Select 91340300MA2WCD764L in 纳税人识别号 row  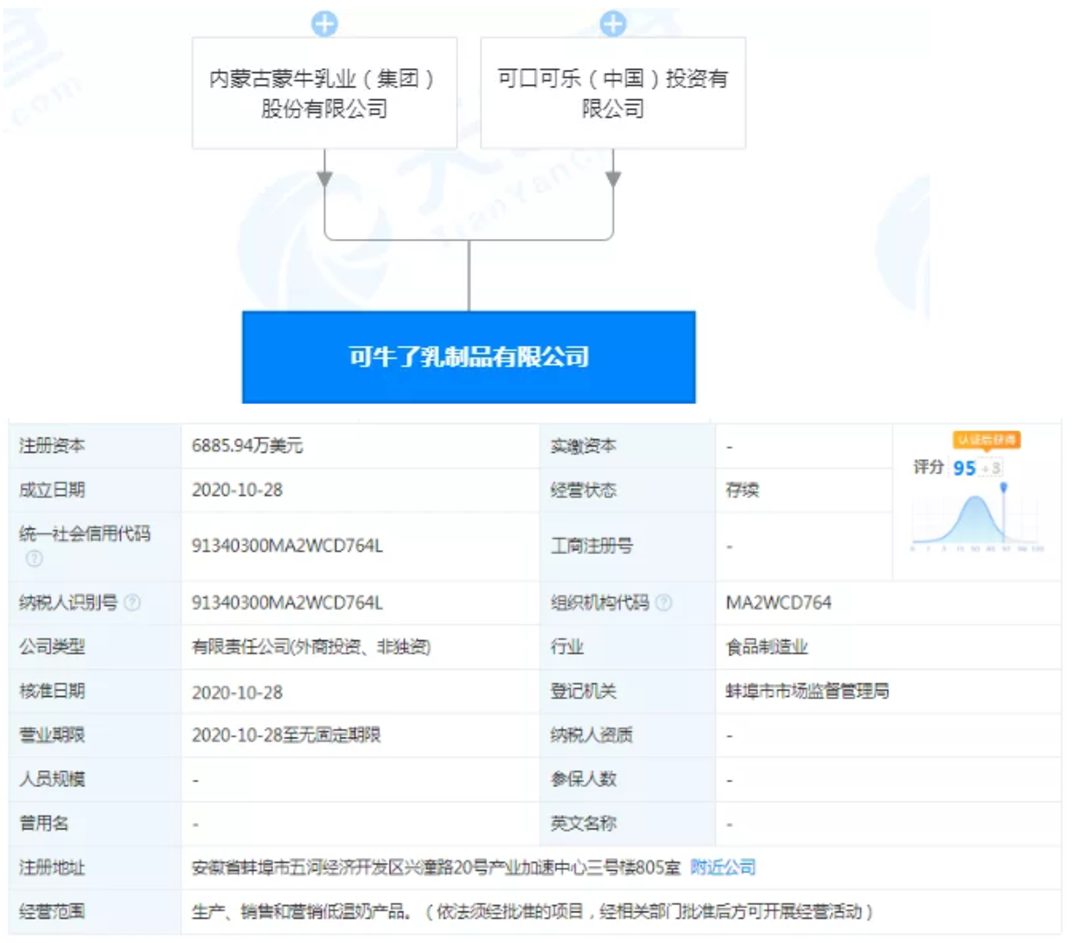click(287, 603)
